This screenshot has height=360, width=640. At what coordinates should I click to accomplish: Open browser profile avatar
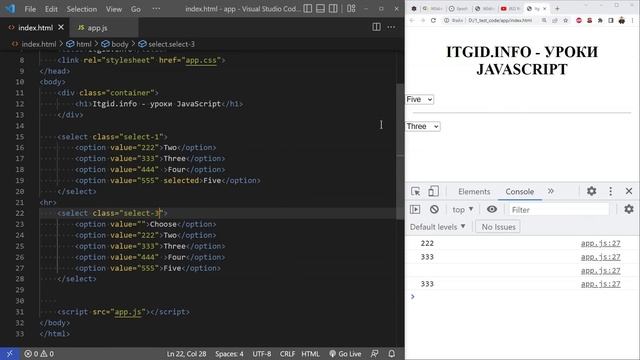(x=621, y=20)
